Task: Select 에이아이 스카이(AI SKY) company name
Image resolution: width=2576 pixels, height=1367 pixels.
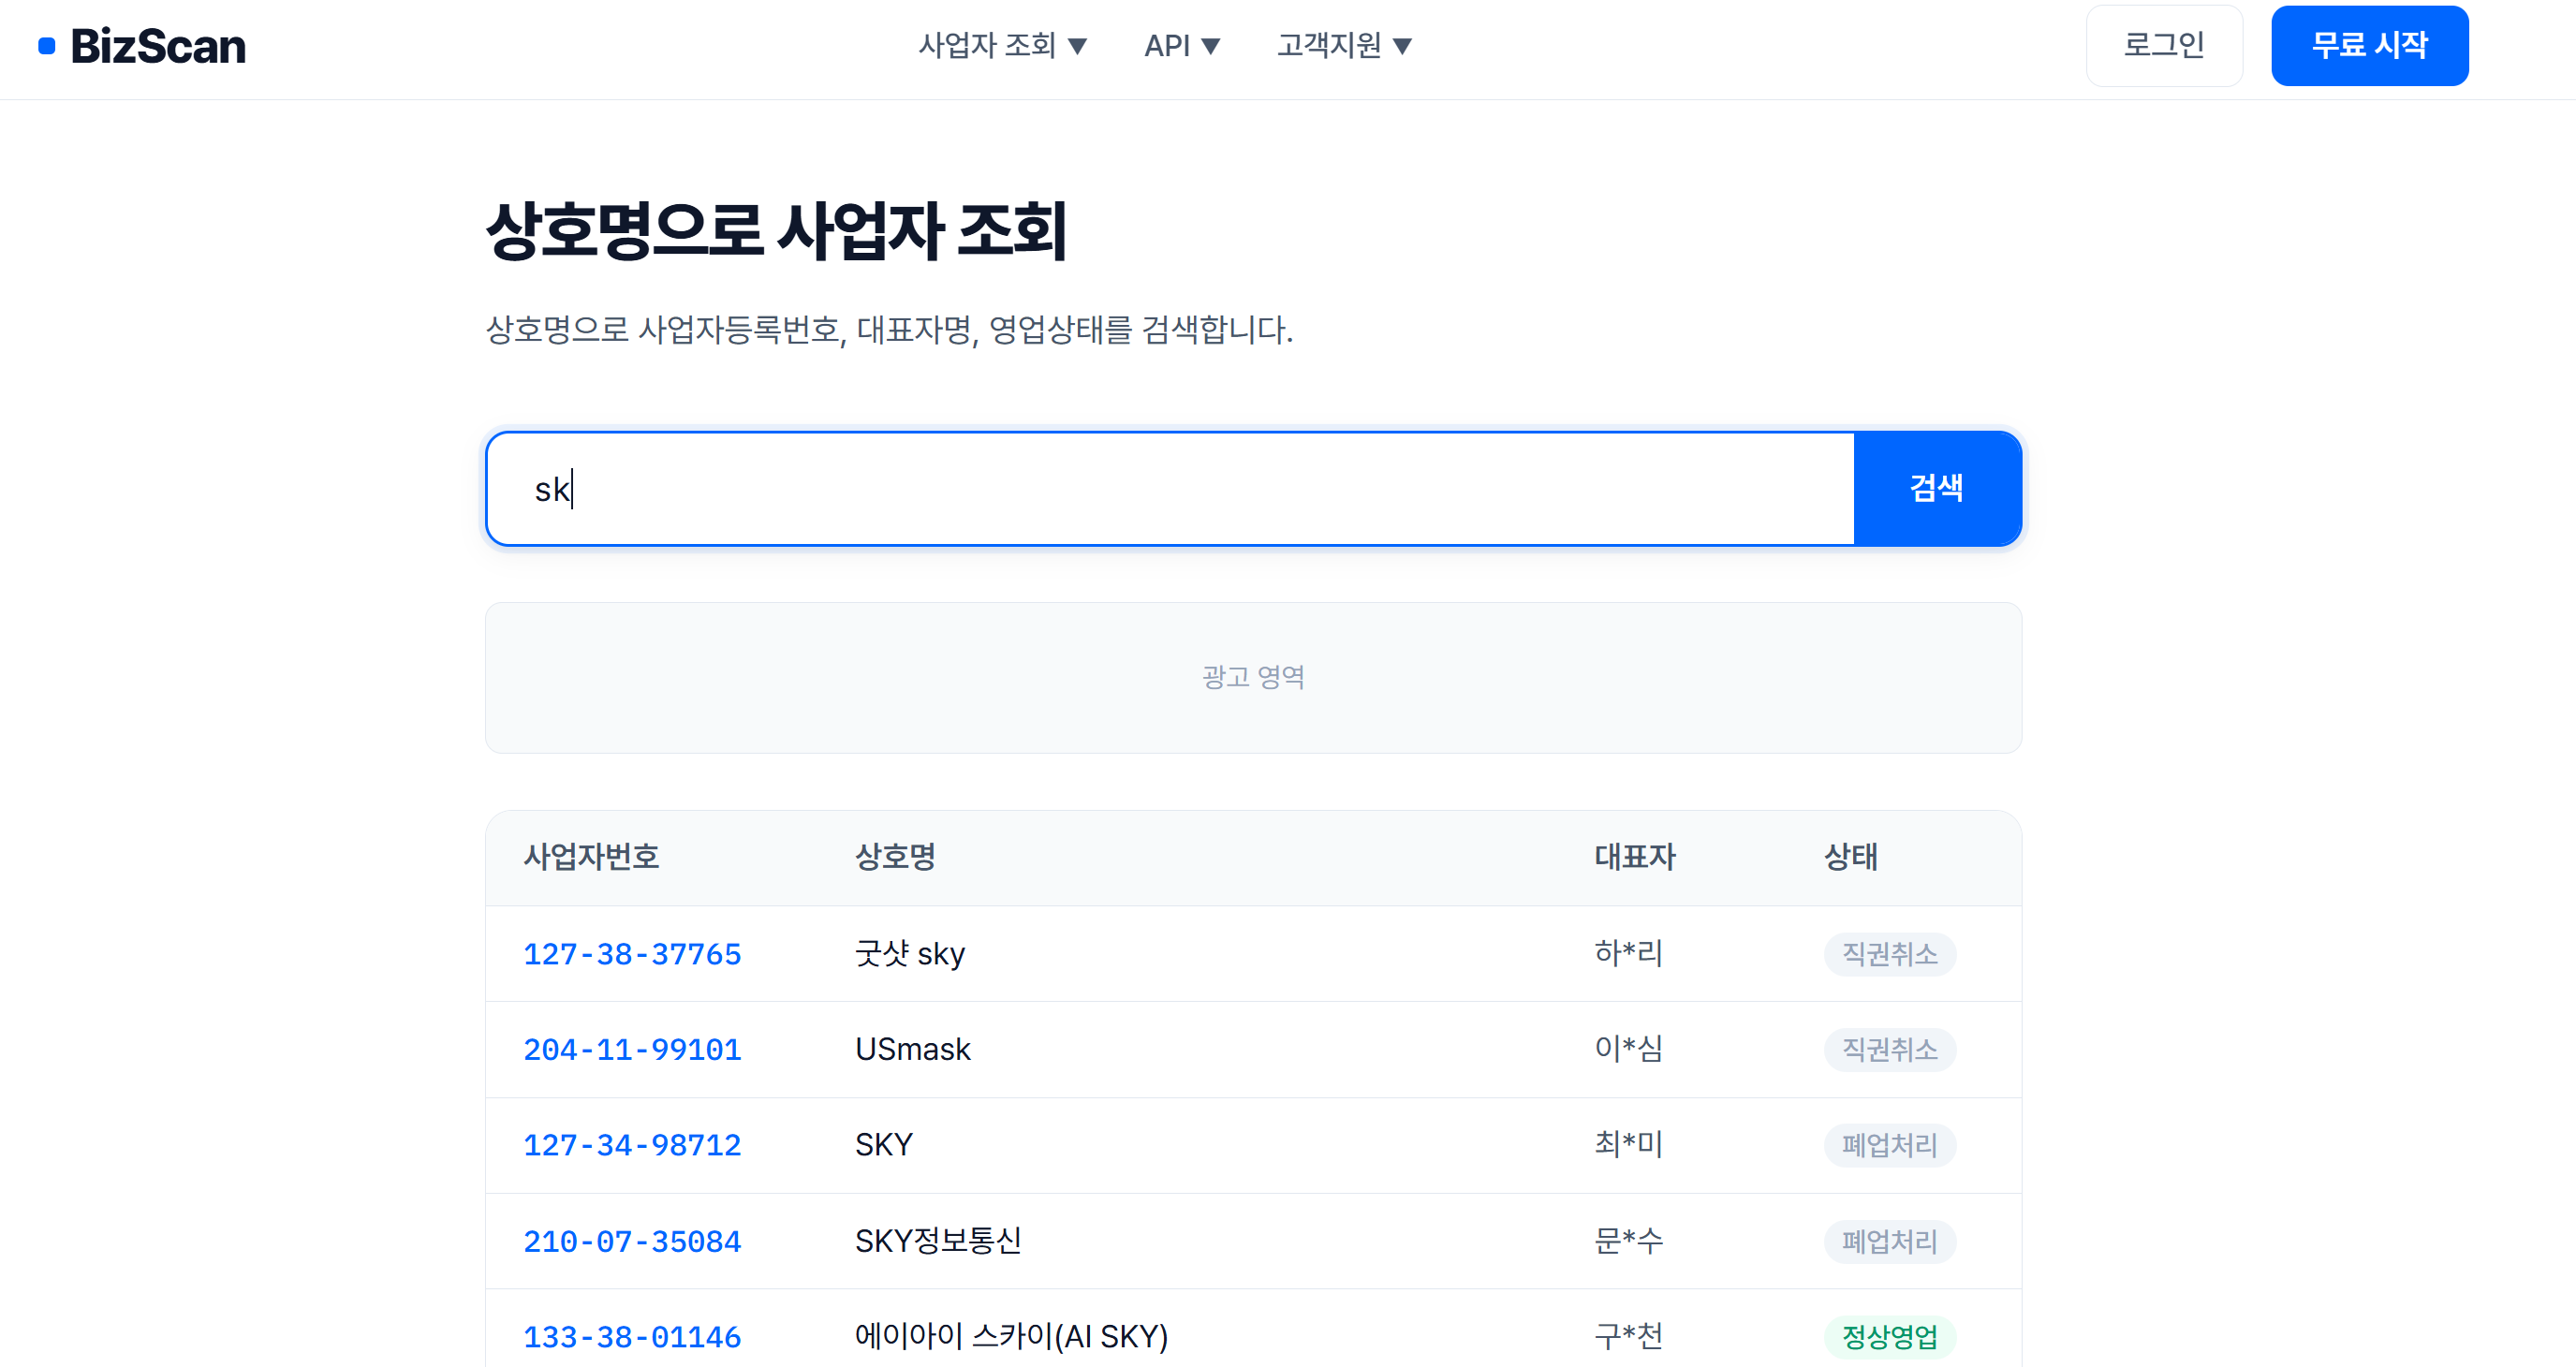Action: pyautogui.click(x=1011, y=1337)
